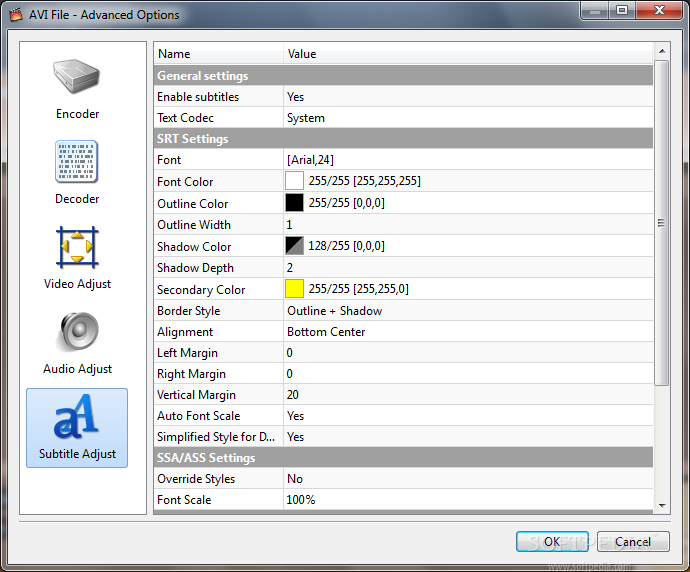Switch to Video Adjust options
This screenshot has width=690, height=572.
click(x=77, y=258)
